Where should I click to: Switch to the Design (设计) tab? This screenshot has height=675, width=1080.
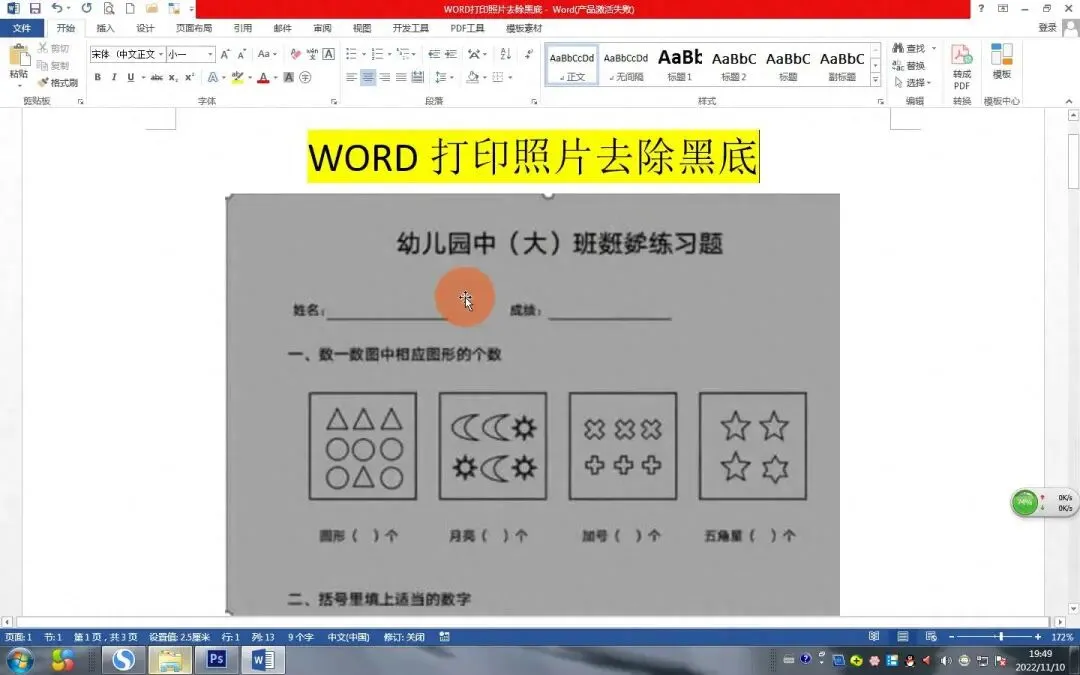point(145,28)
